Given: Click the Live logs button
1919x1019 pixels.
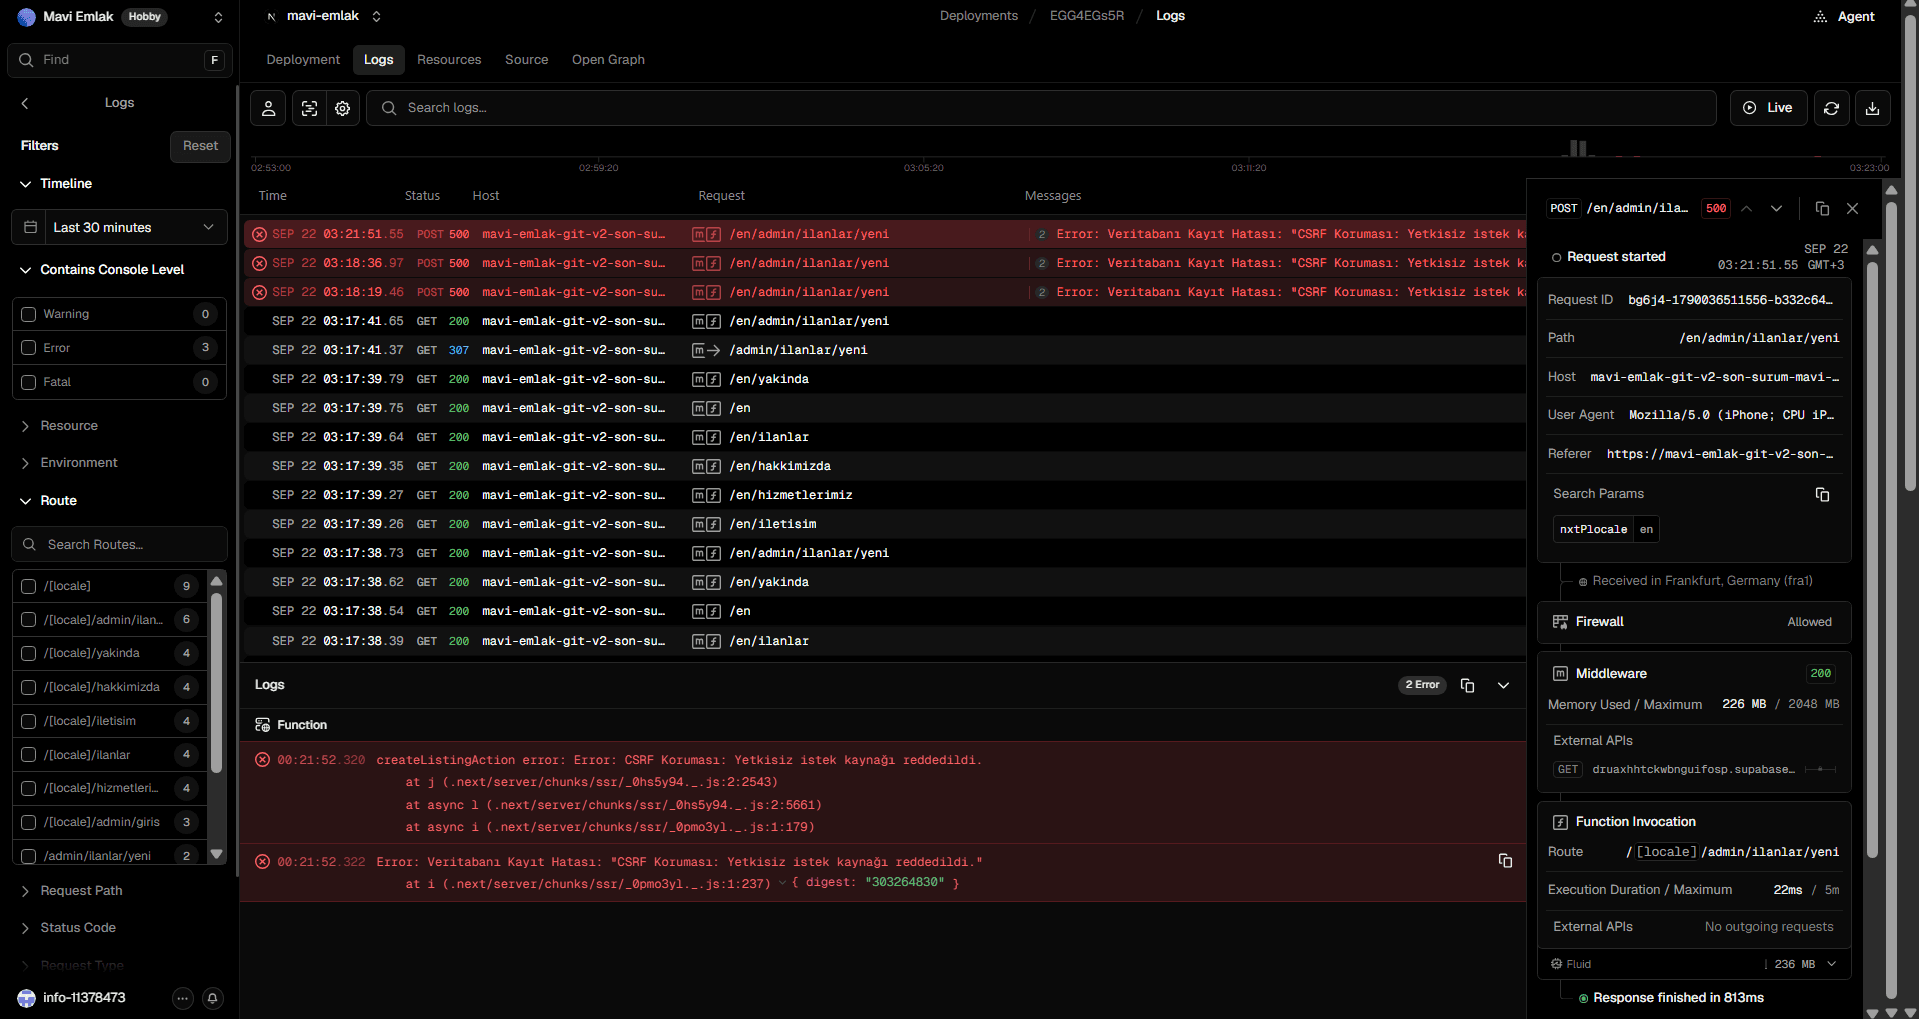Looking at the screenshot, I should [1768, 108].
